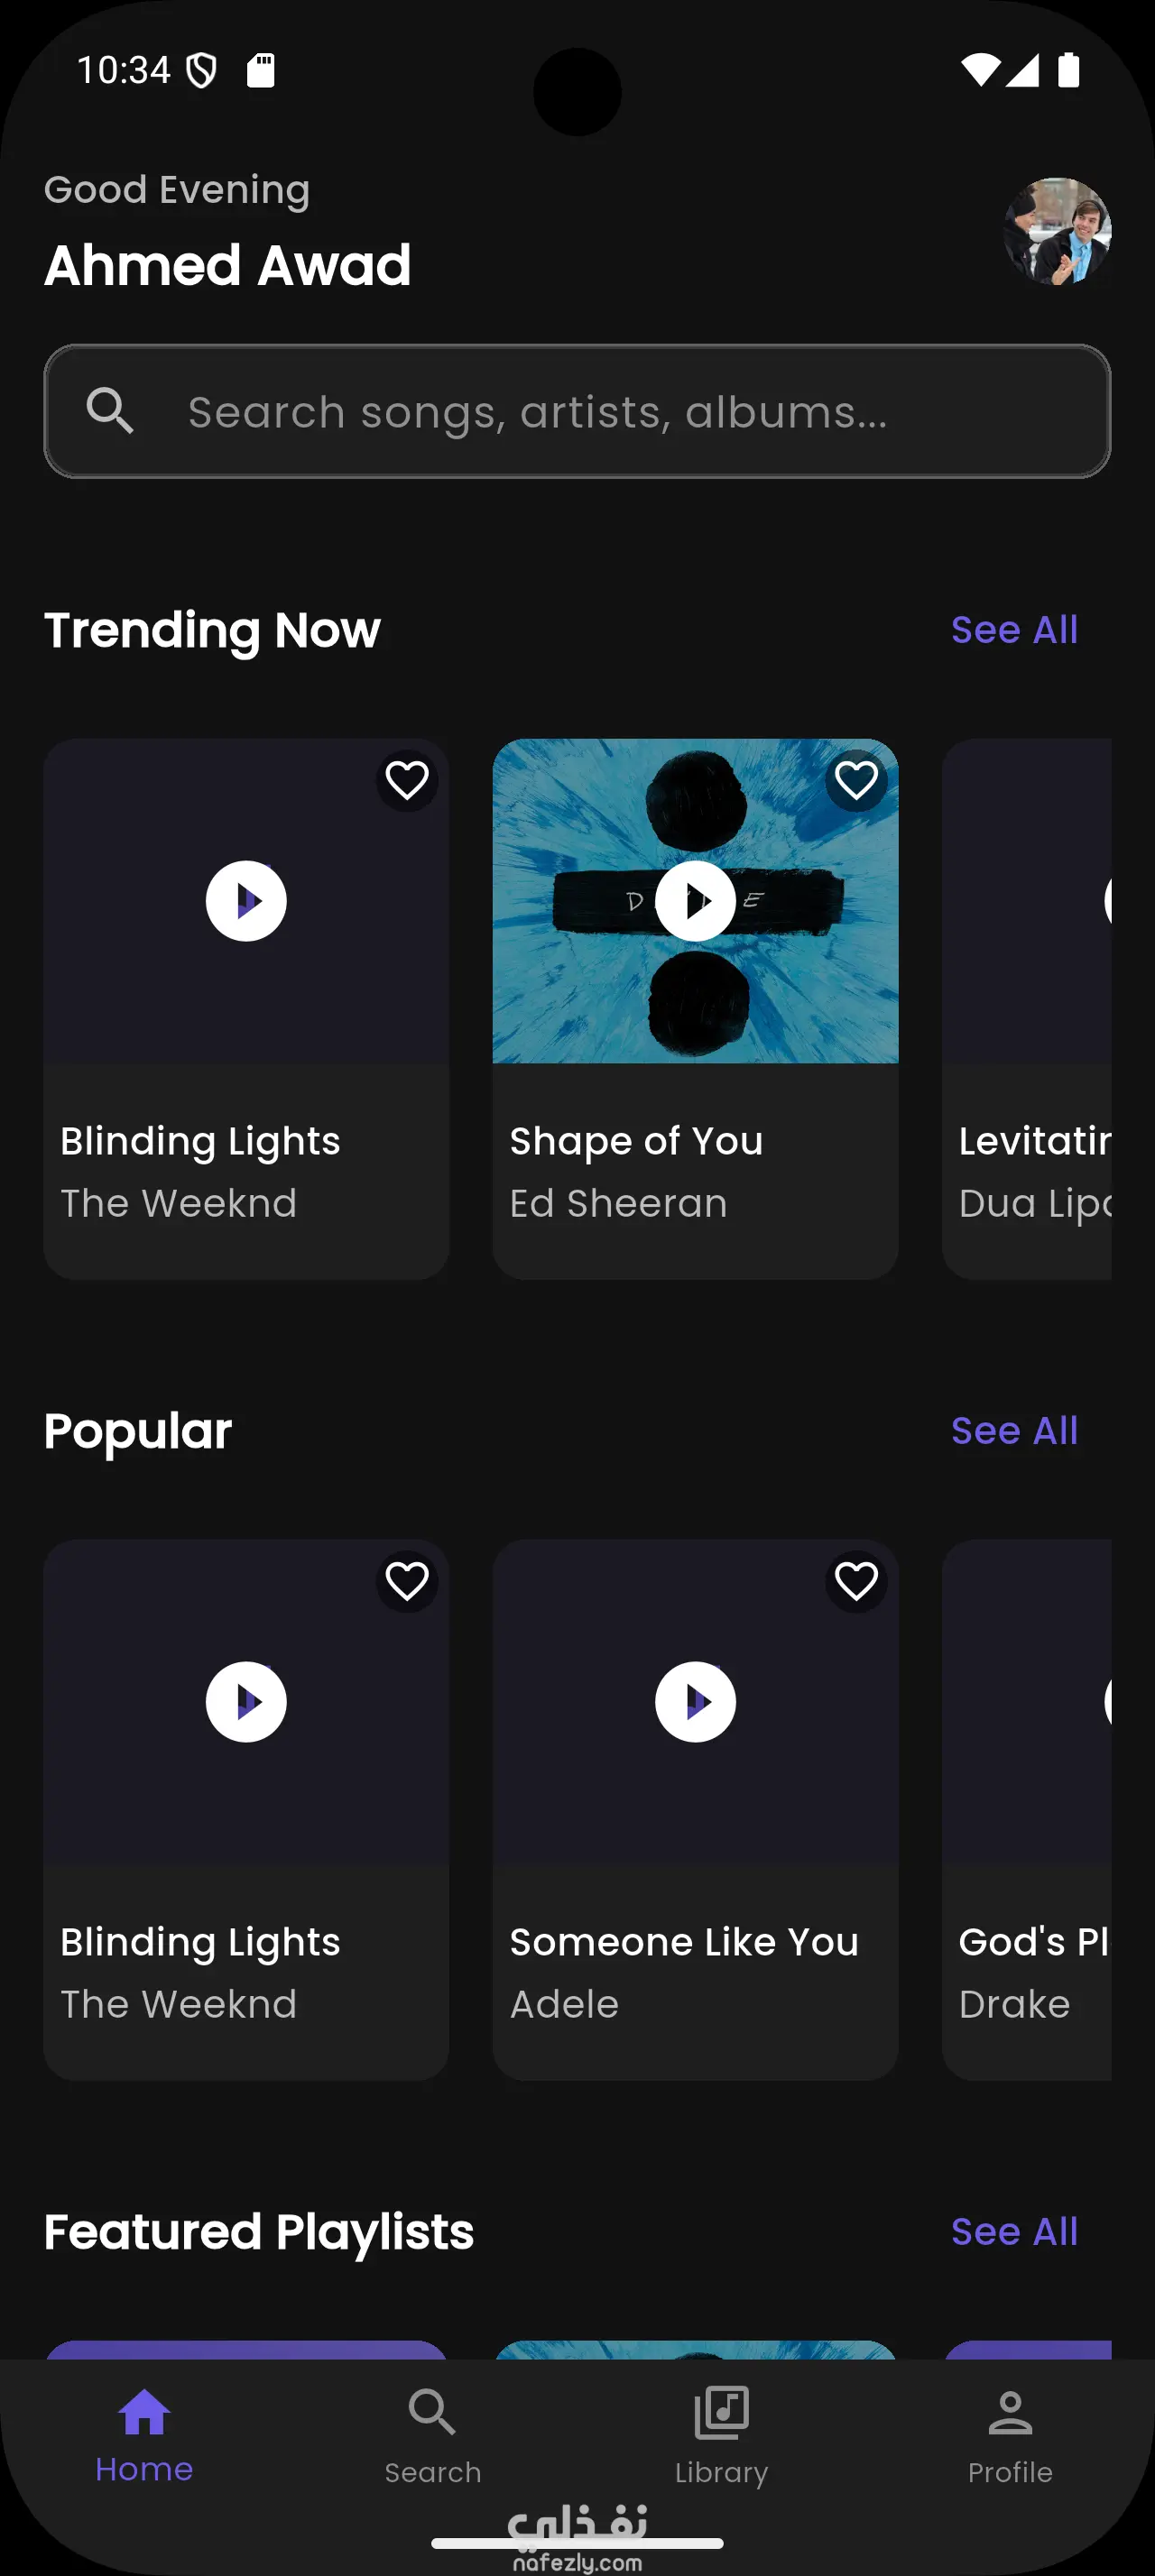This screenshot has width=1155, height=2576.
Task: Favorite Blinding Lights in Trending Now
Action: [x=407, y=781]
